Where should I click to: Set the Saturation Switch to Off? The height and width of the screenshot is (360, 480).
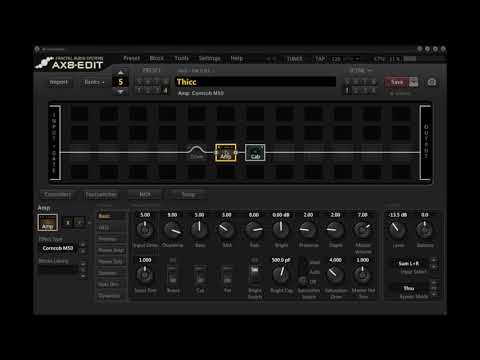(313, 282)
